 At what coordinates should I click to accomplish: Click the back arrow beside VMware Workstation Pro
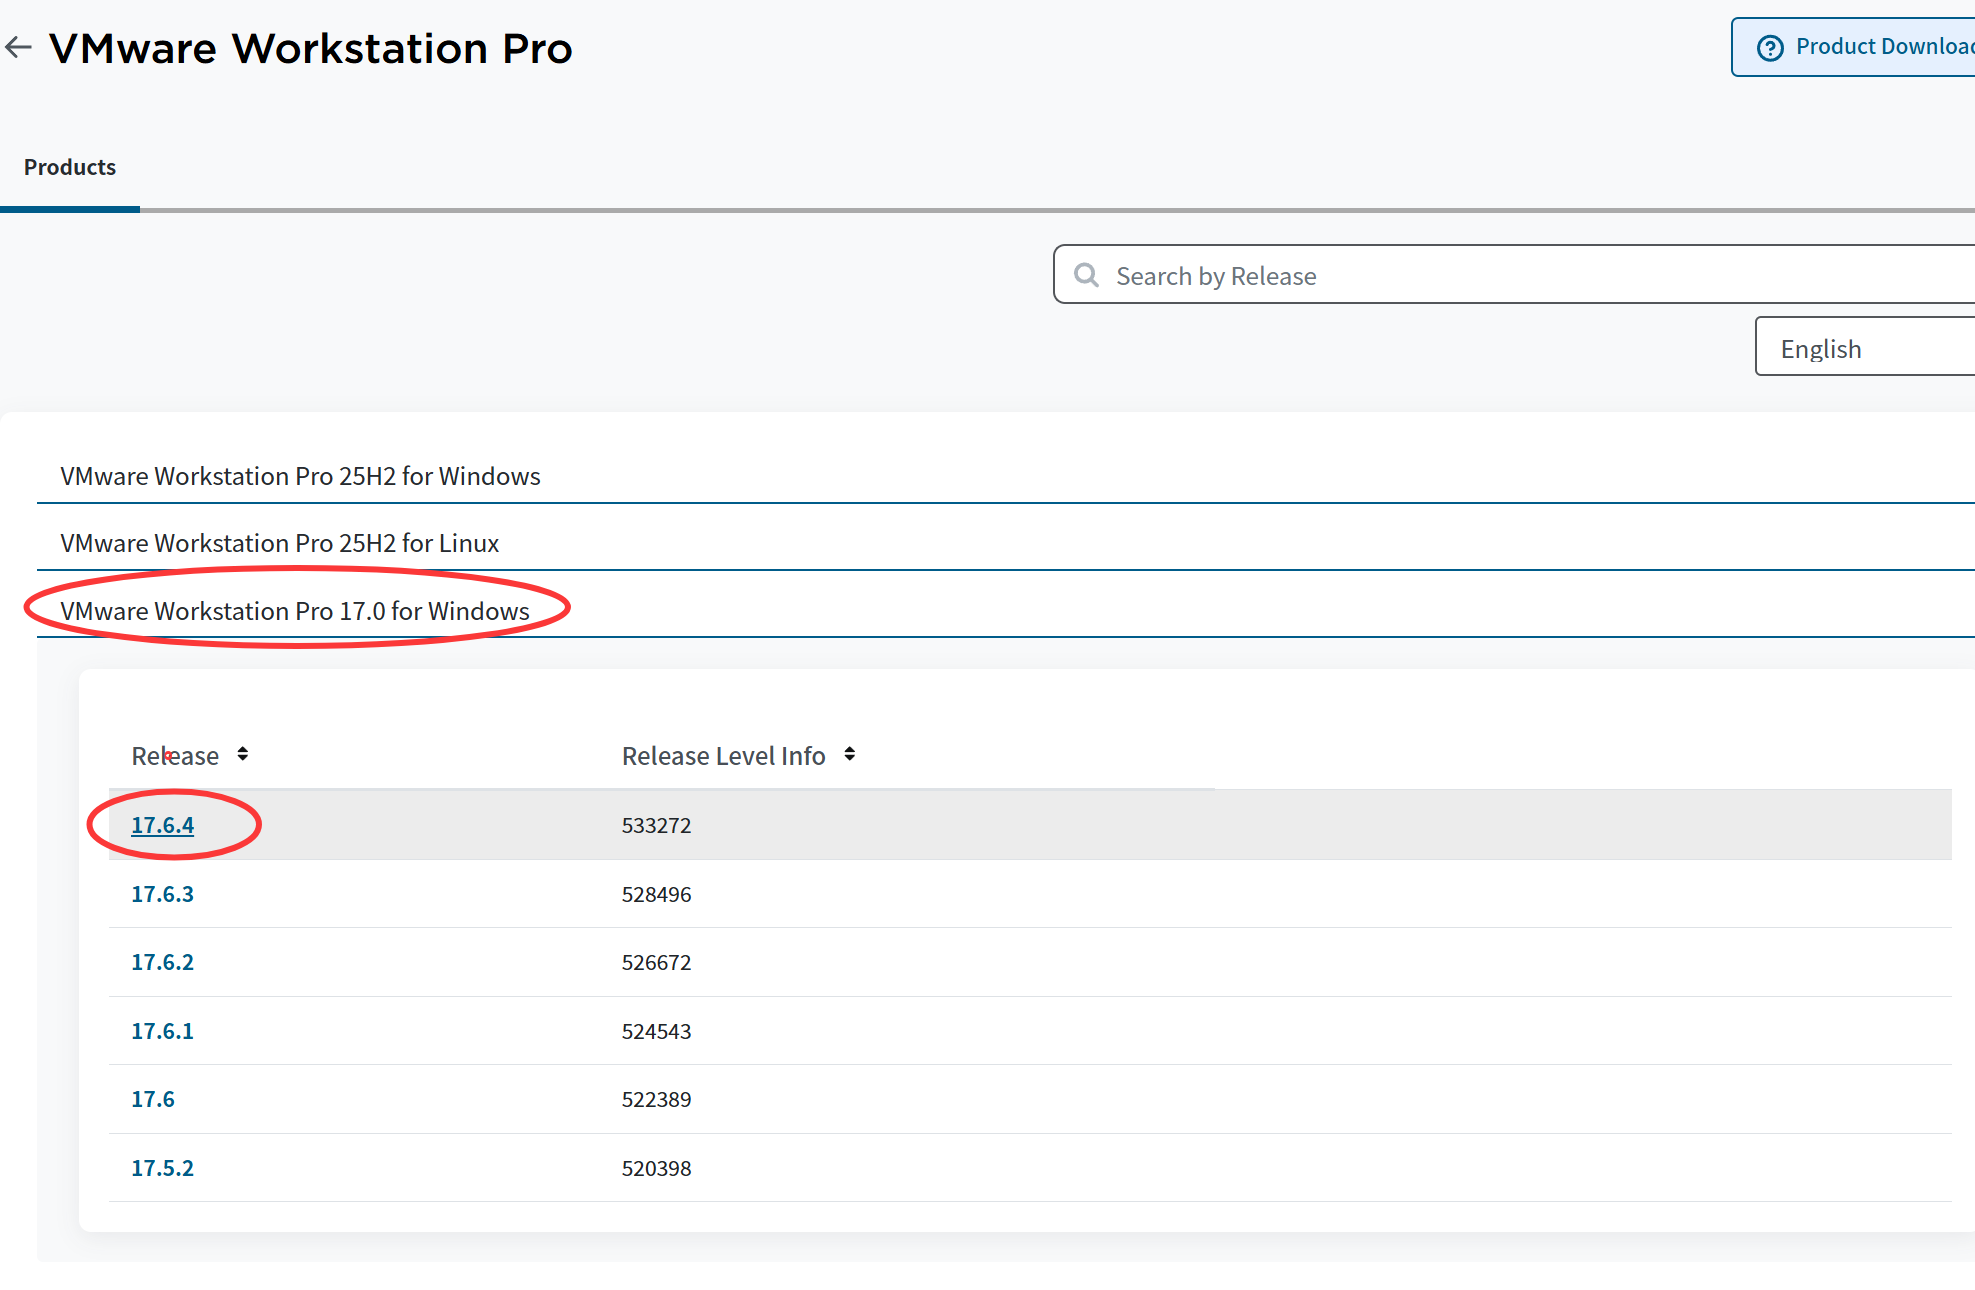[18, 47]
